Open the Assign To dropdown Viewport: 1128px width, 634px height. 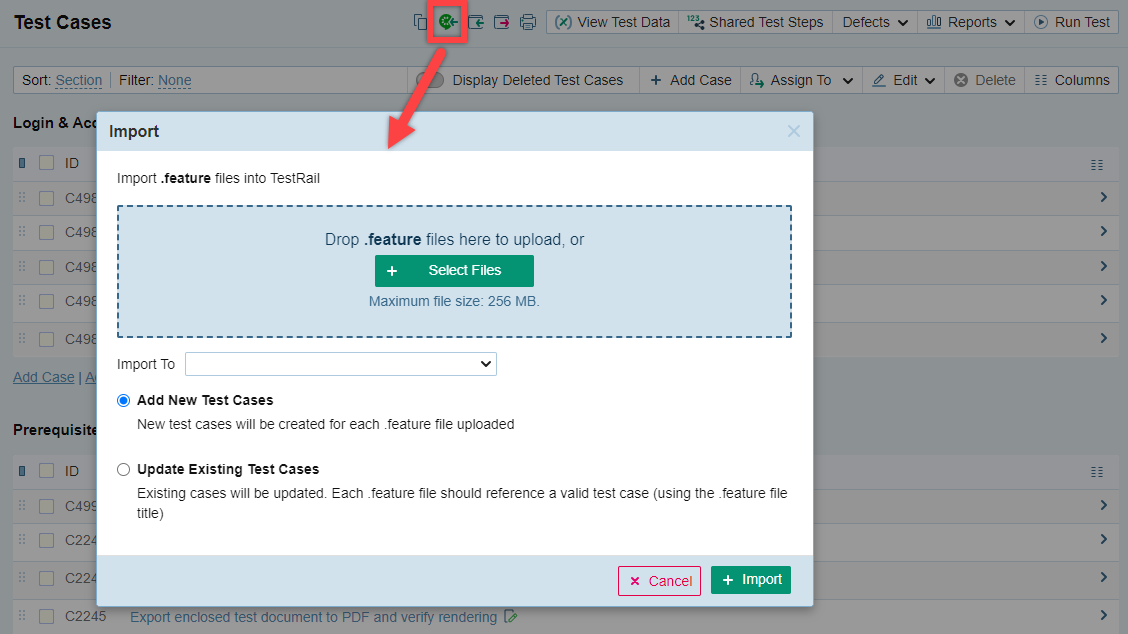pyautogui.click(x=801, y=80)
